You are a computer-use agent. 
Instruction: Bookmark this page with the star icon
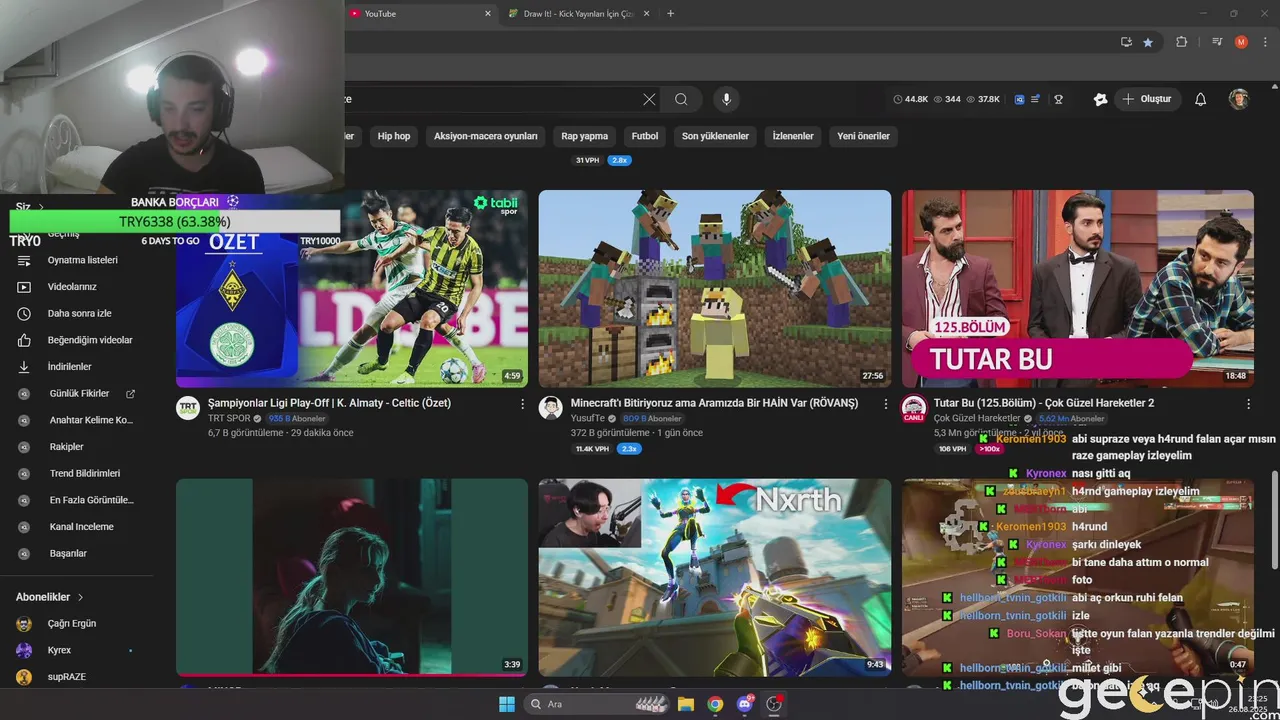(x=1148, y=42)
